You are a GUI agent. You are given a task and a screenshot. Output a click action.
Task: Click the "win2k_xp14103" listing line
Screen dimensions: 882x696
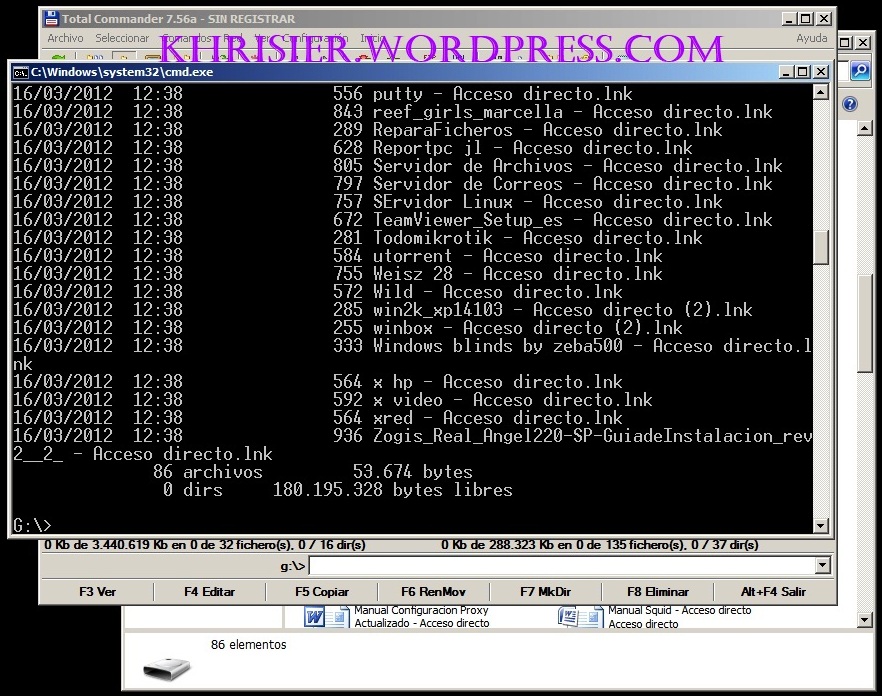(x=382, y=309)
